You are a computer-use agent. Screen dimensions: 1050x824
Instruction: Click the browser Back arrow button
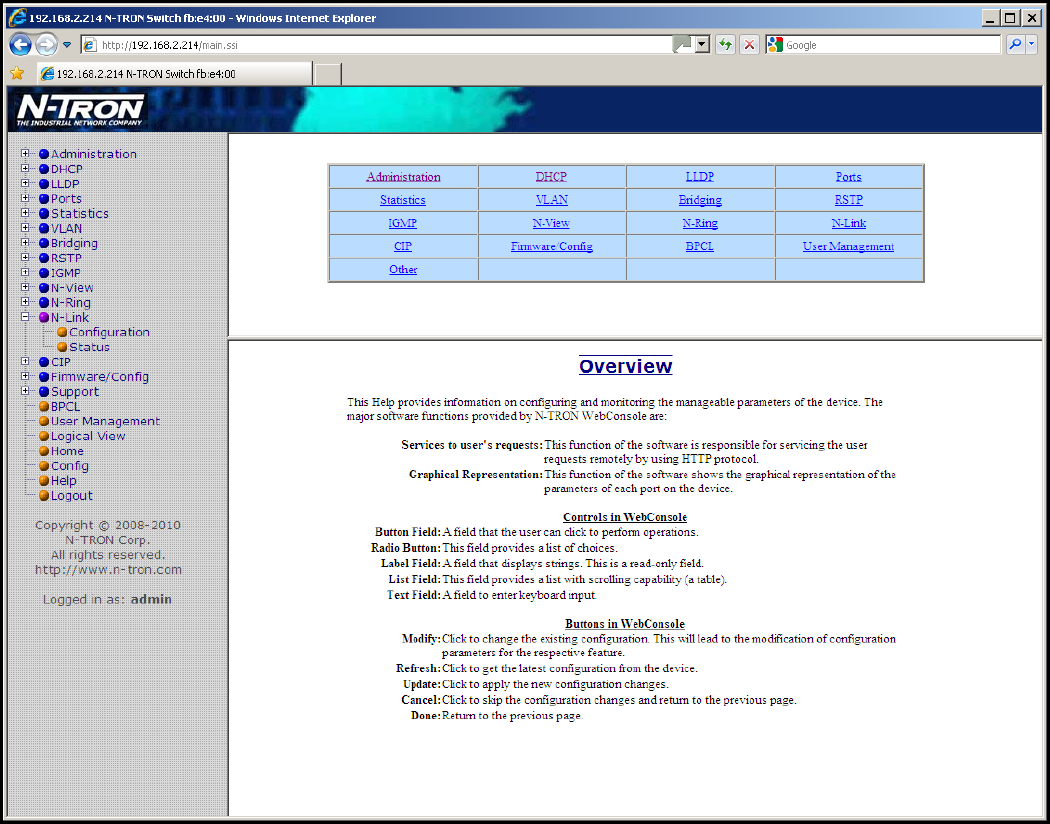(21, 45)
